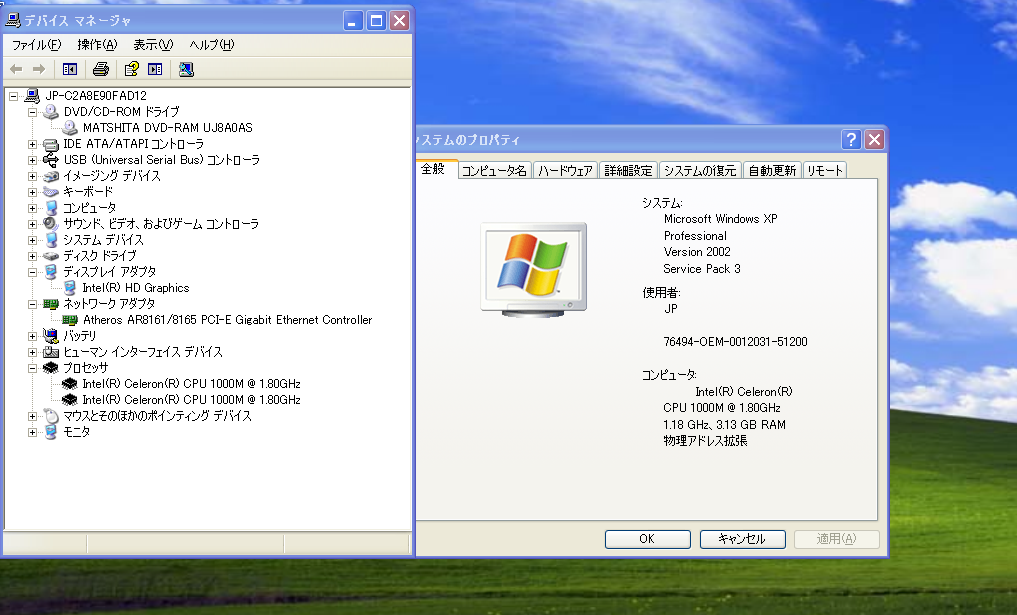Click the ヒューマン インターフェイス デバイス icon
The height and width of the screenshot is (615, 1017).
51,352
